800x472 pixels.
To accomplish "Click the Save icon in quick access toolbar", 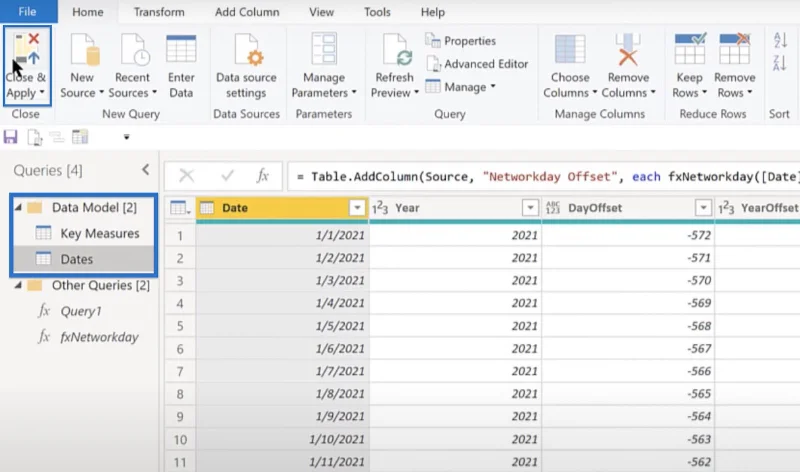I will (x=10, y=137).
